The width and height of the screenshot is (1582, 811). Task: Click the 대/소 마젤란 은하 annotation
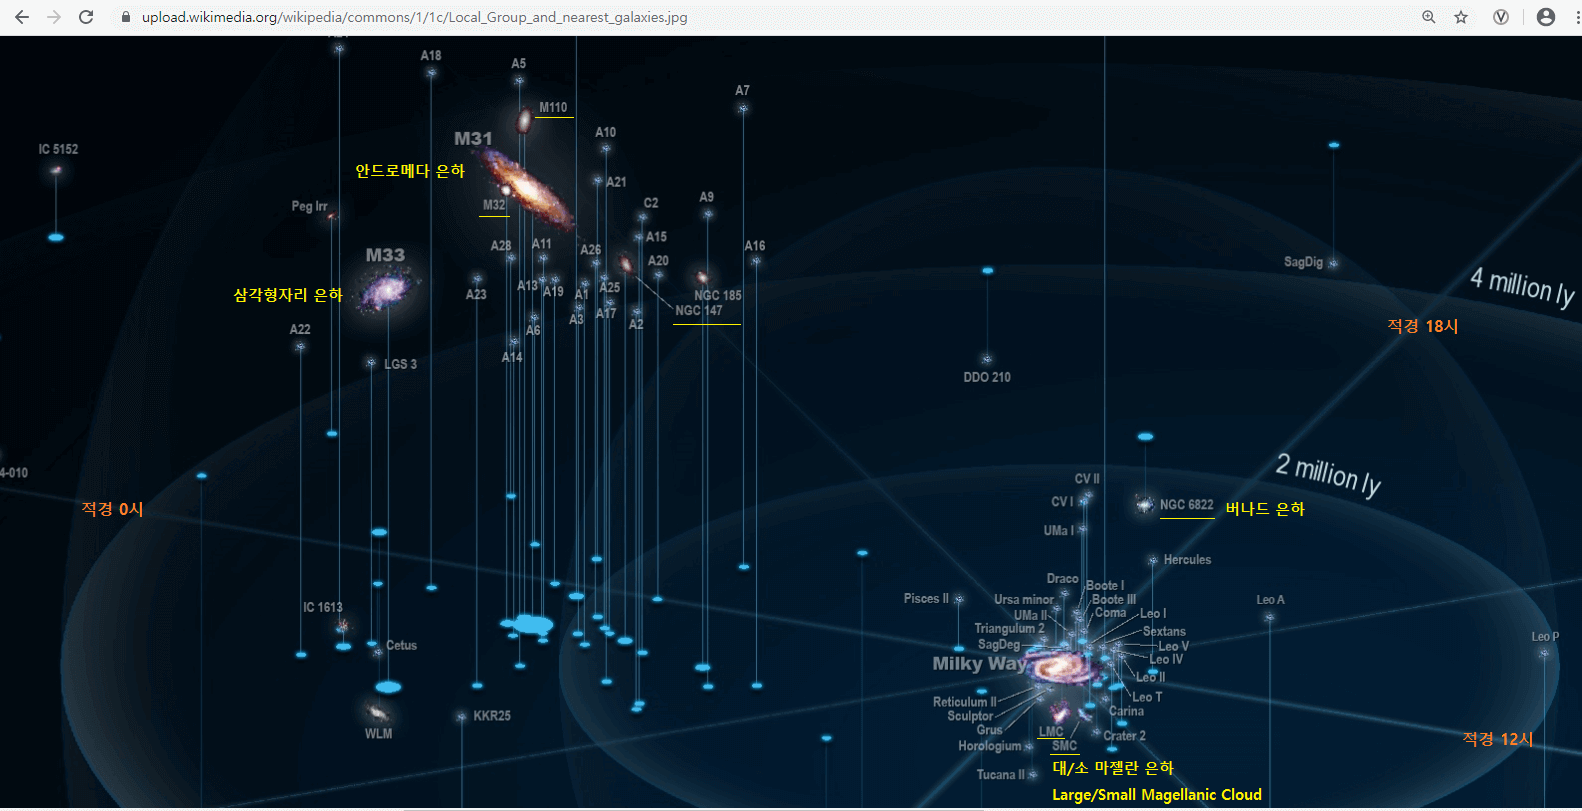pyautogui.click(x=1113, y=768)
